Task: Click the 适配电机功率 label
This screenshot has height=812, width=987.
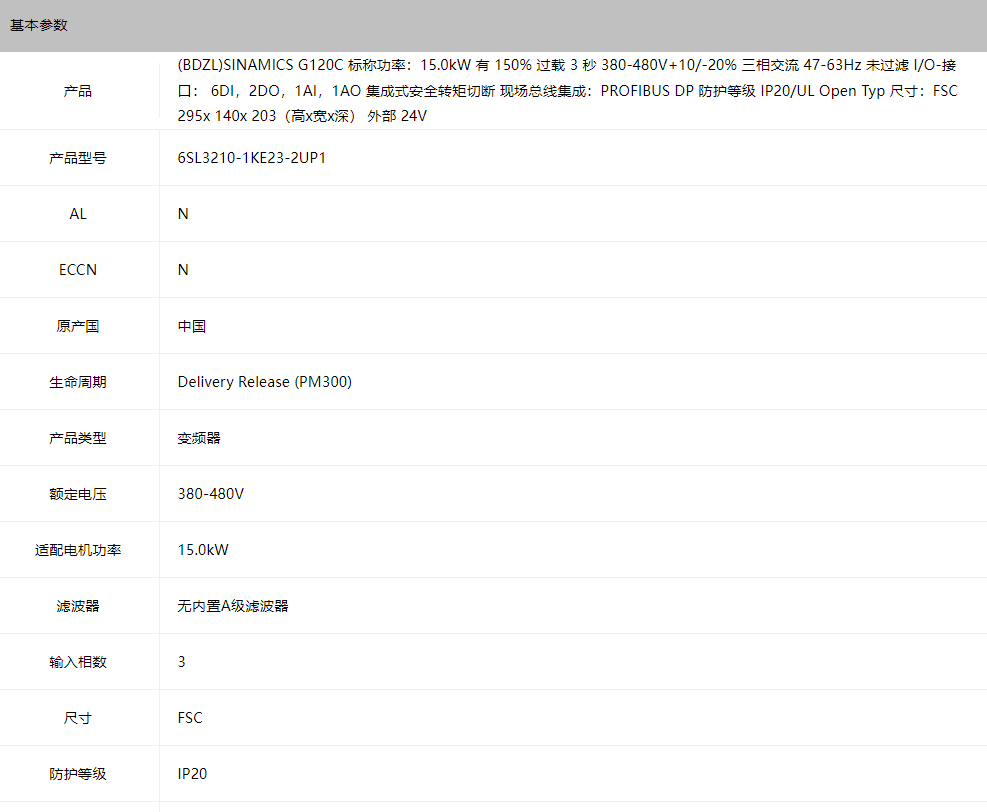Action: click(78, 550)
